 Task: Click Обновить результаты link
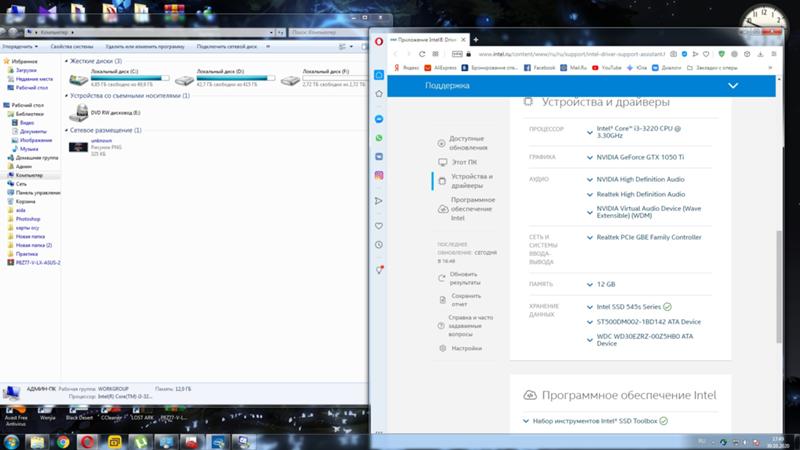tap(459, 278)
